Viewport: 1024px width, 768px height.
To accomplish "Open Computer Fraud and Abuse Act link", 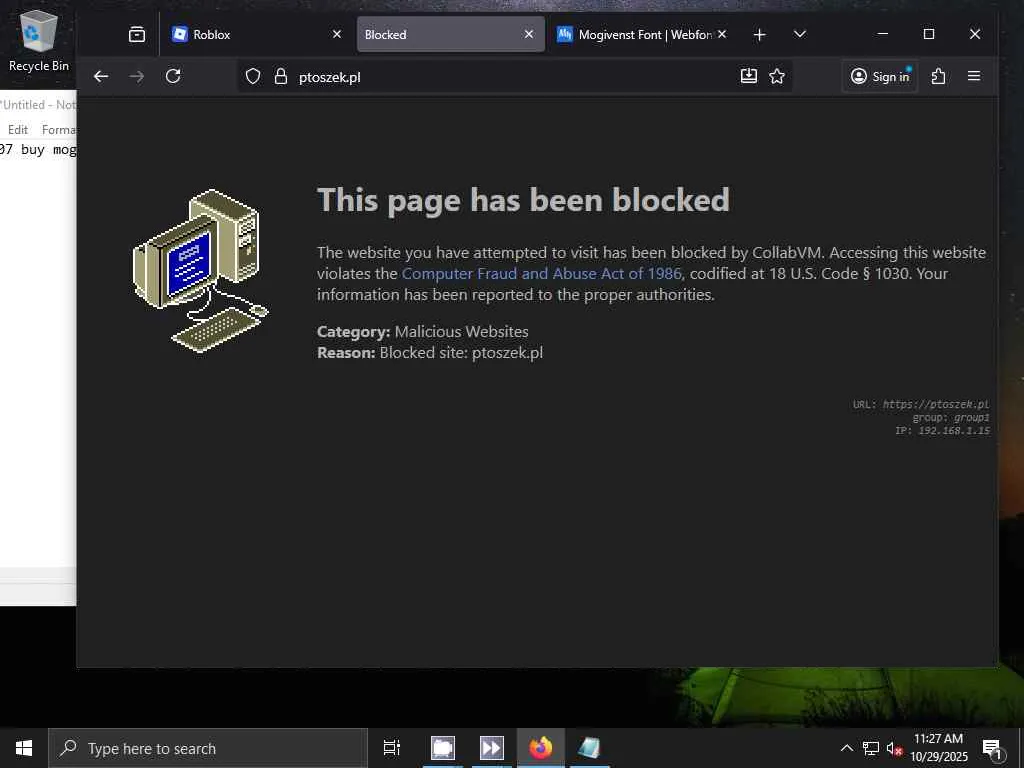I will pos(541,274).
